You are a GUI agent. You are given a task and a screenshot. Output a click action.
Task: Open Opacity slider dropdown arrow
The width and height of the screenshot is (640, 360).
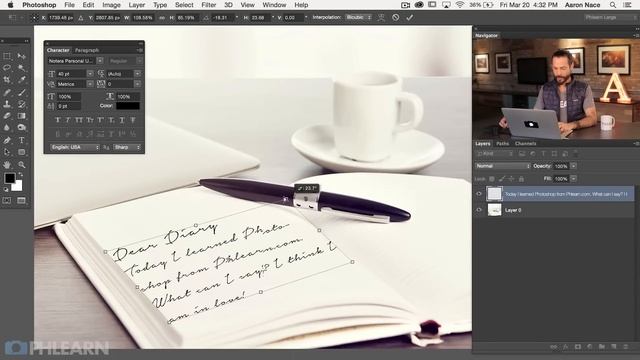click(x=573, y=166)
